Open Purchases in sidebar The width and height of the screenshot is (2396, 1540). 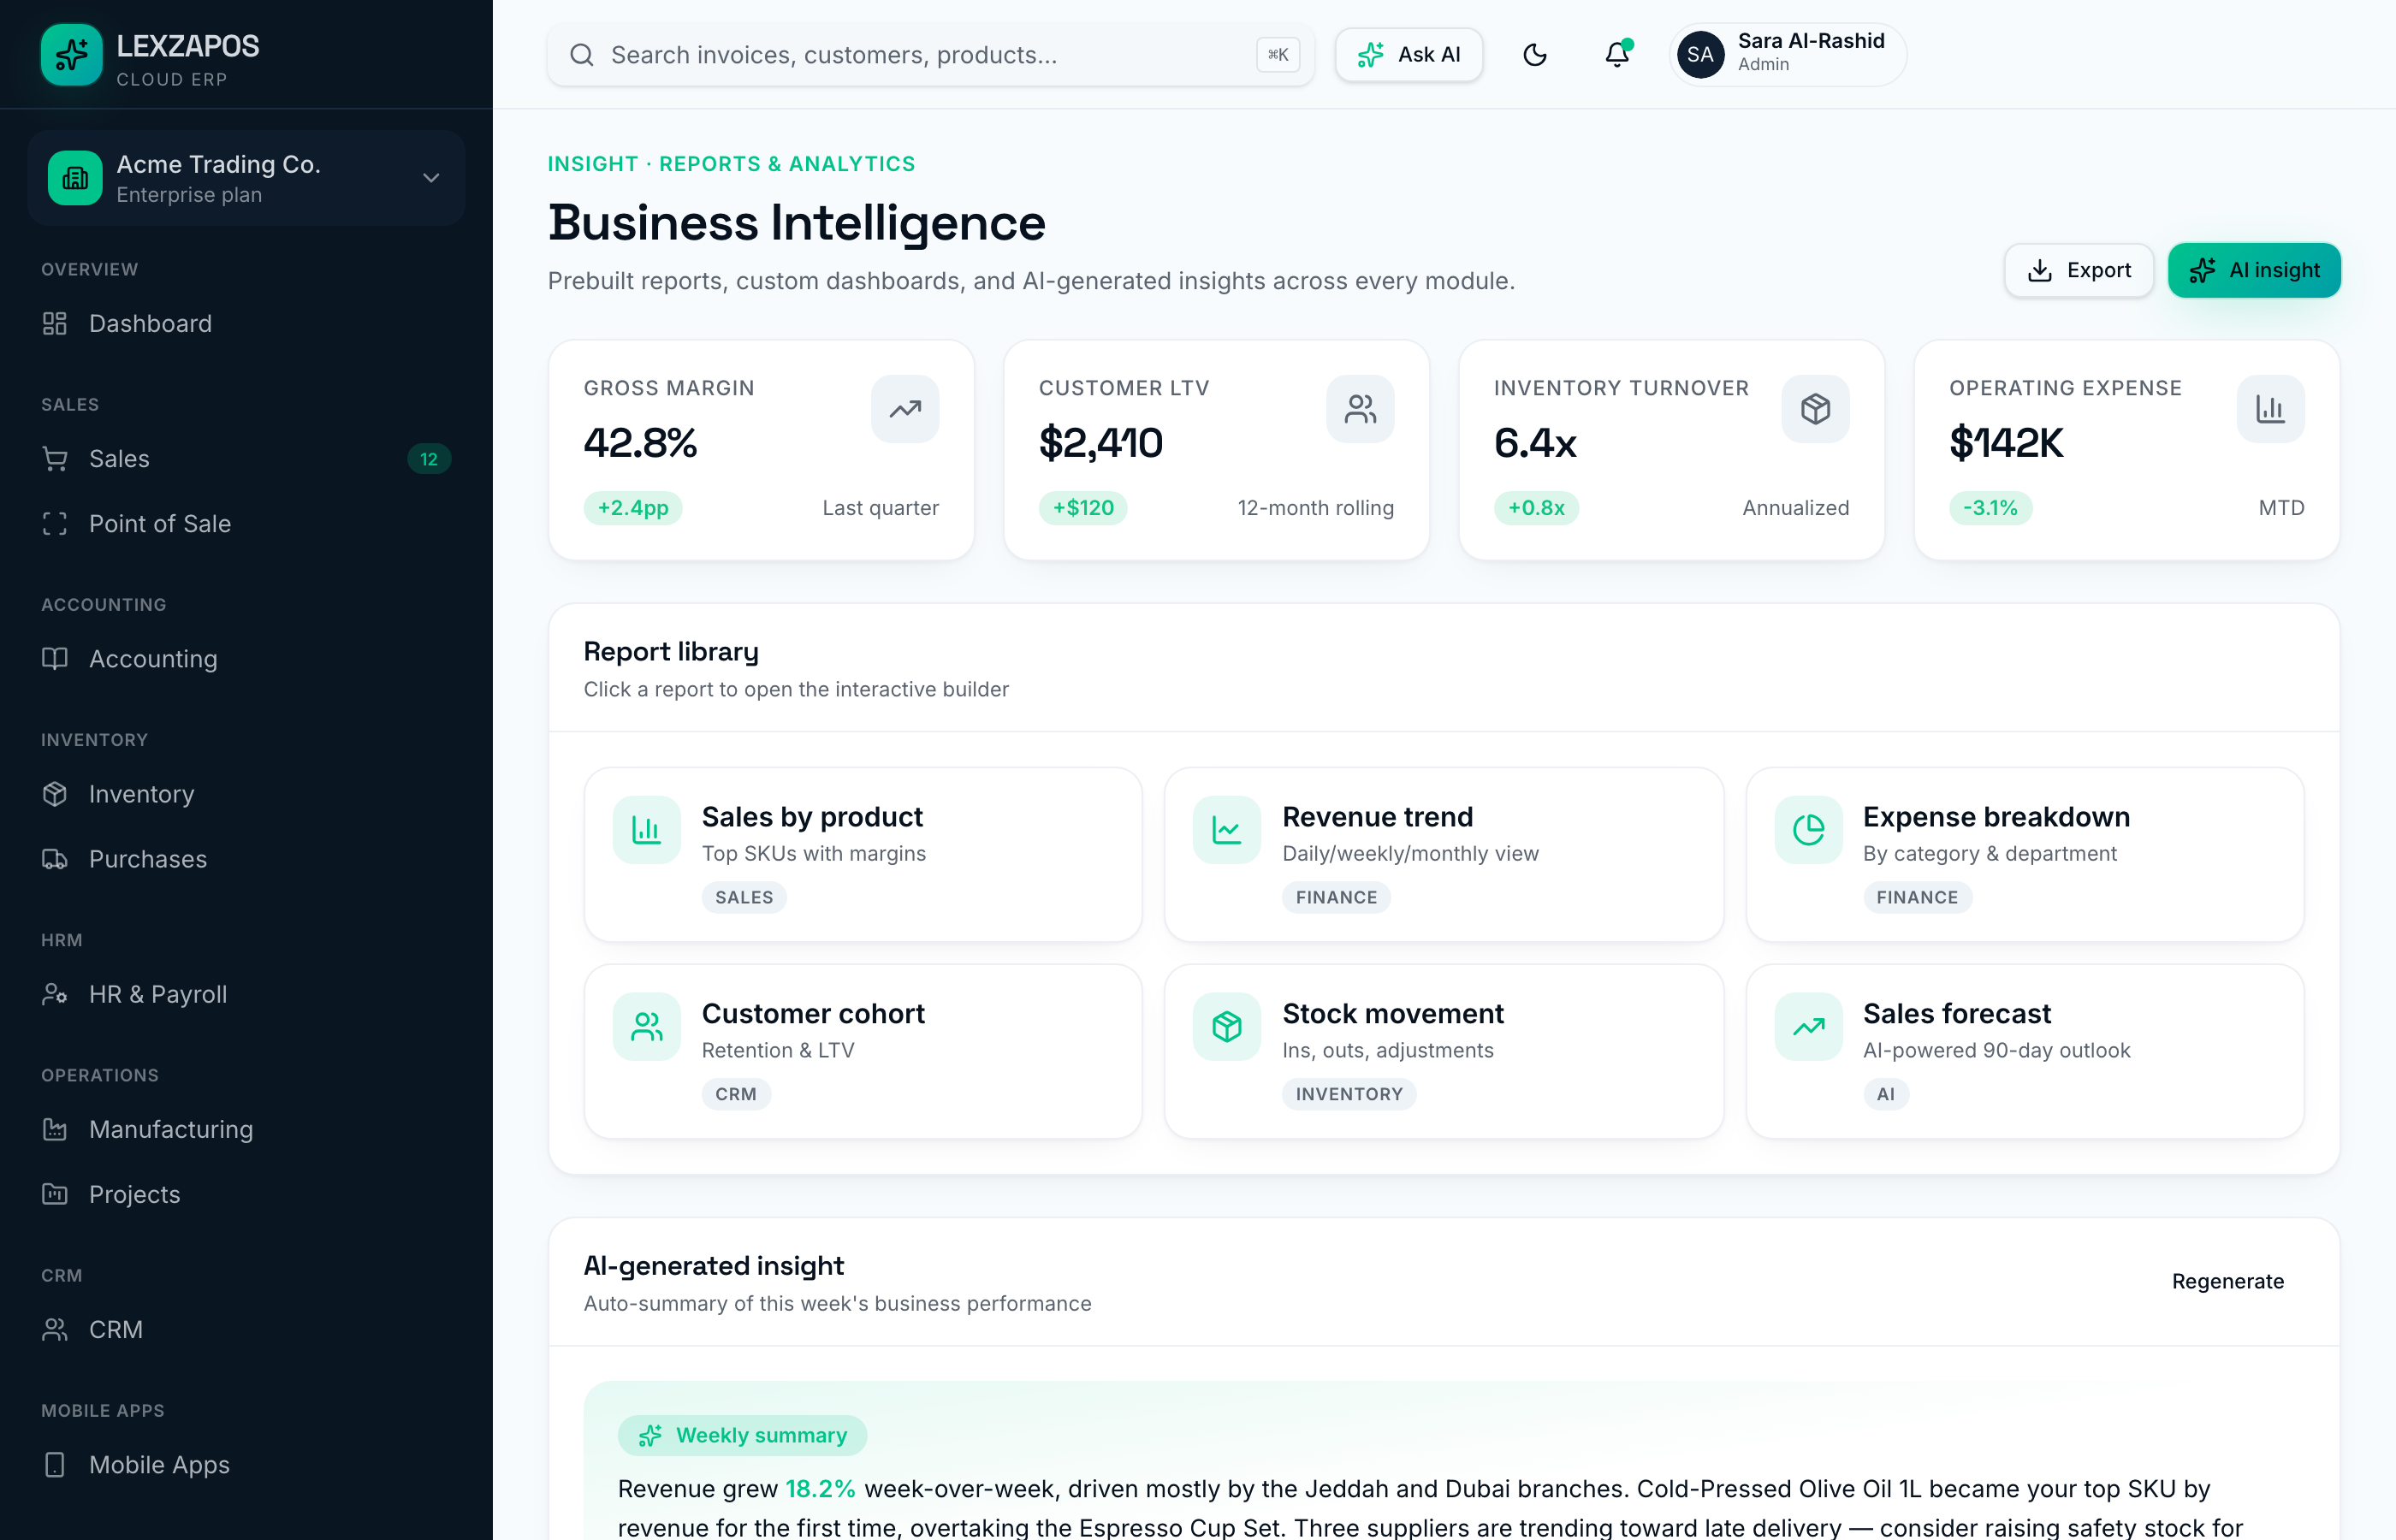[246, 859]
